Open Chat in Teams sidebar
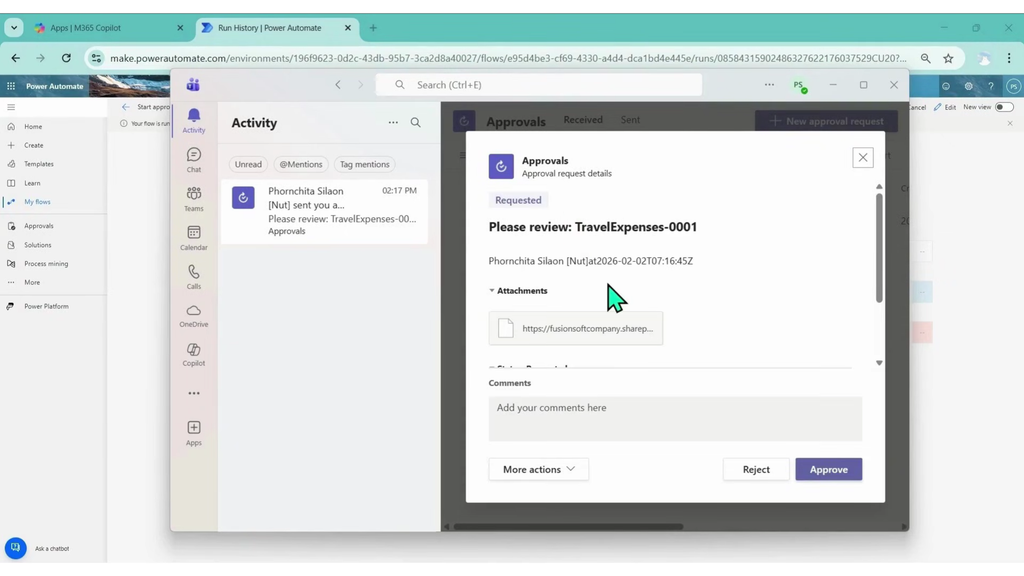 point(193,159)
